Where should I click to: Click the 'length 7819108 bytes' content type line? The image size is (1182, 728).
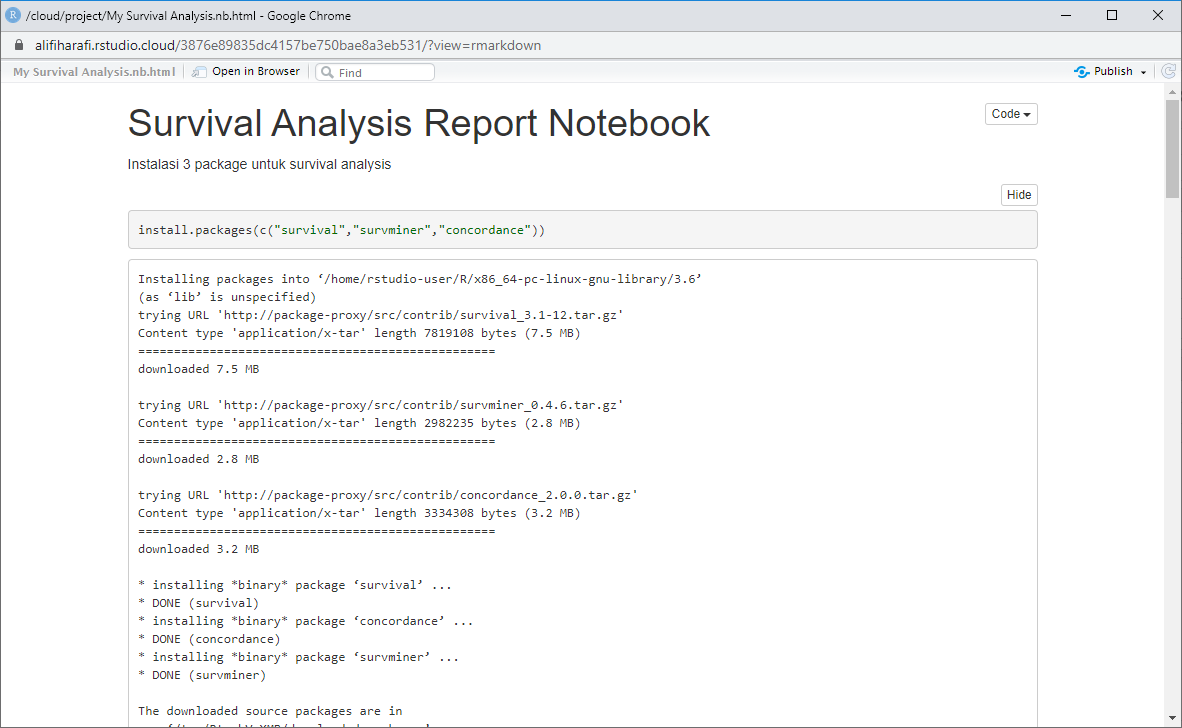(359, 333)
